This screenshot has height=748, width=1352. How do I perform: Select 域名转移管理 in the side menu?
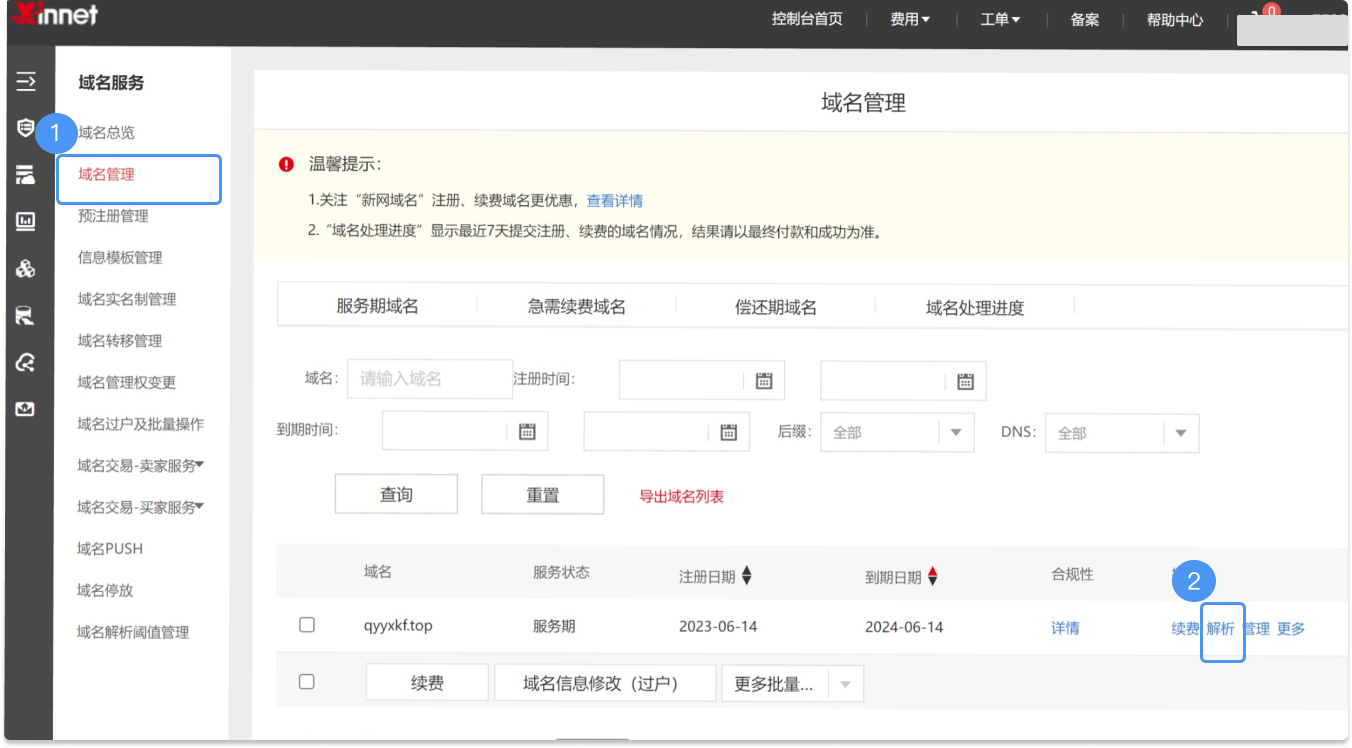coord(120,341)
